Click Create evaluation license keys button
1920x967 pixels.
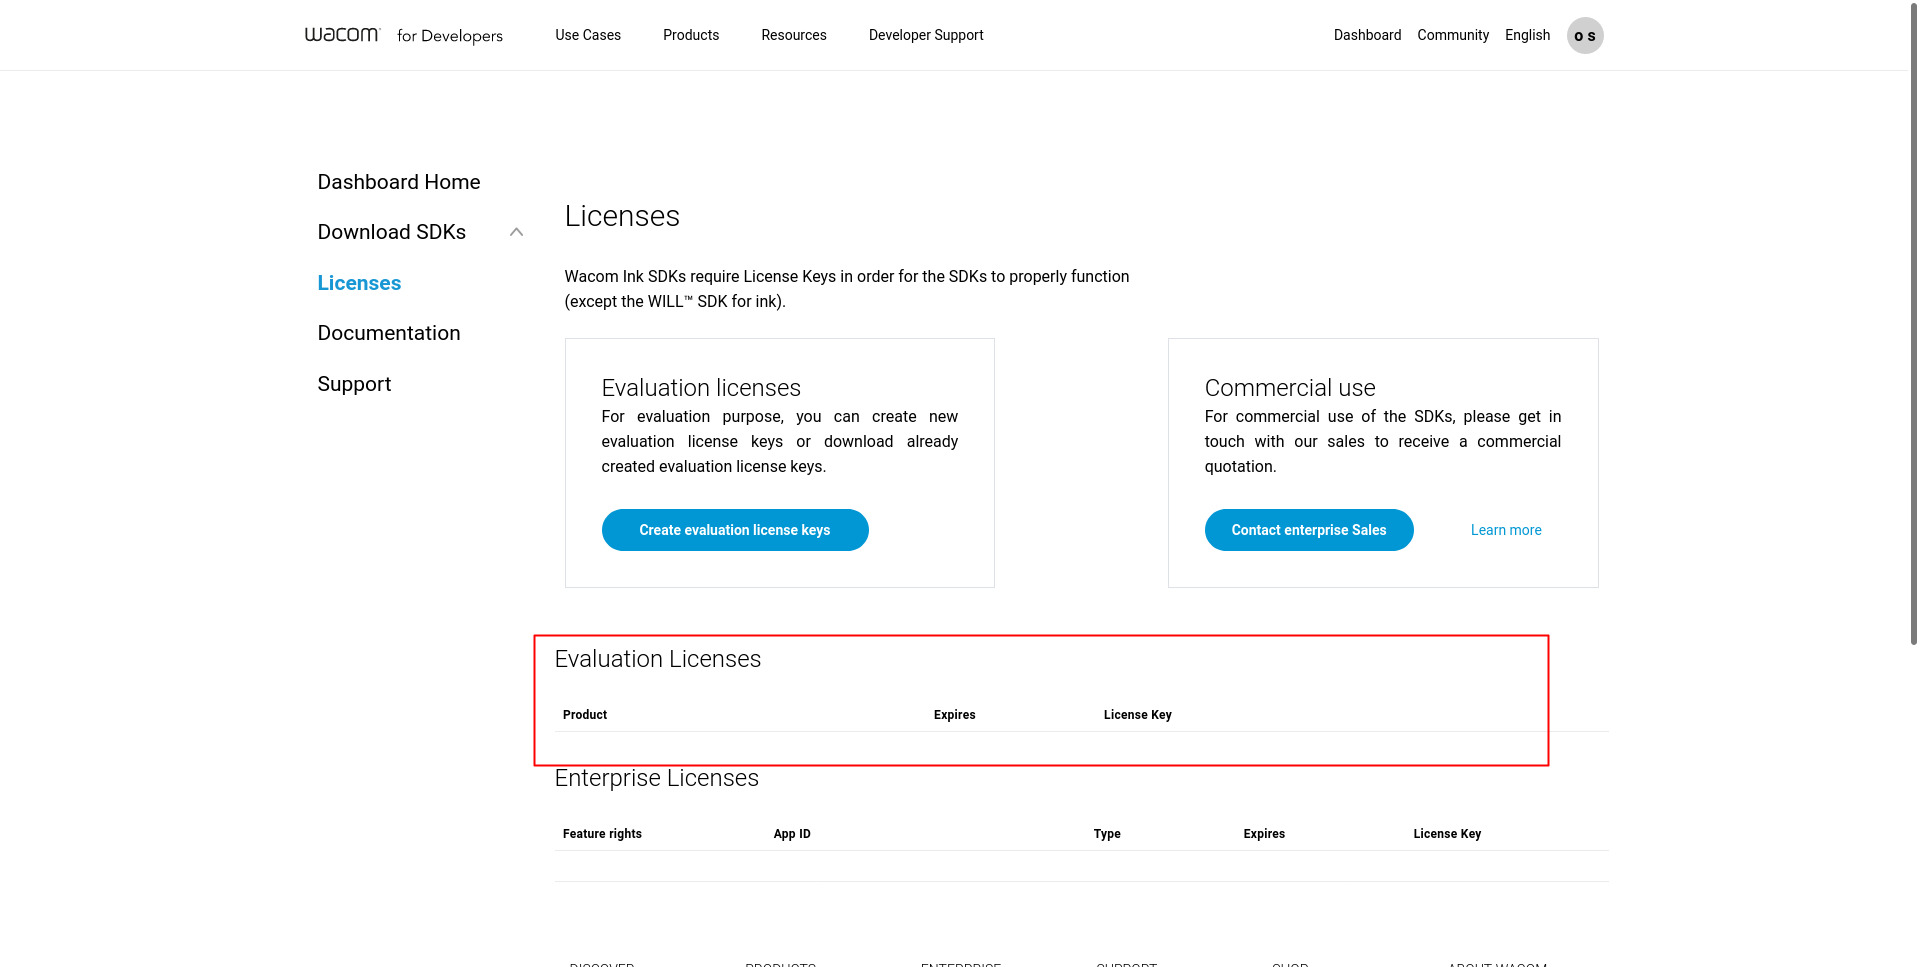tap(734, 530)
